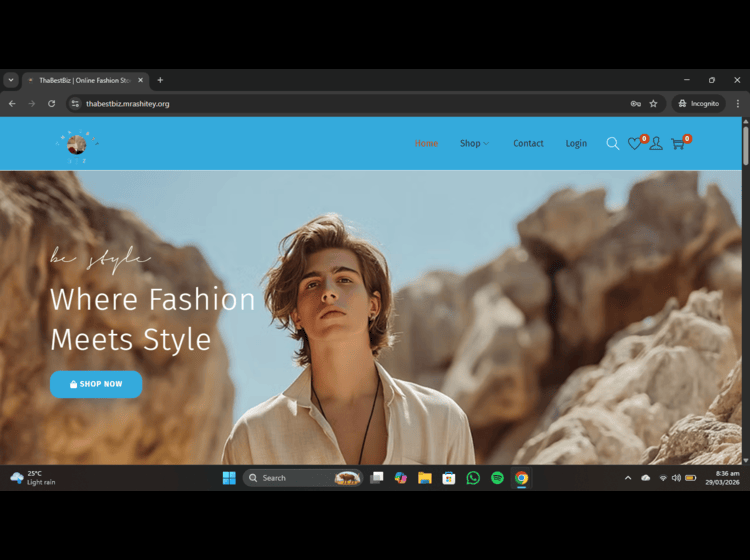Click the SHOP NOW button
This screenshot has width=750, height=560.
(x=96, y=384)
